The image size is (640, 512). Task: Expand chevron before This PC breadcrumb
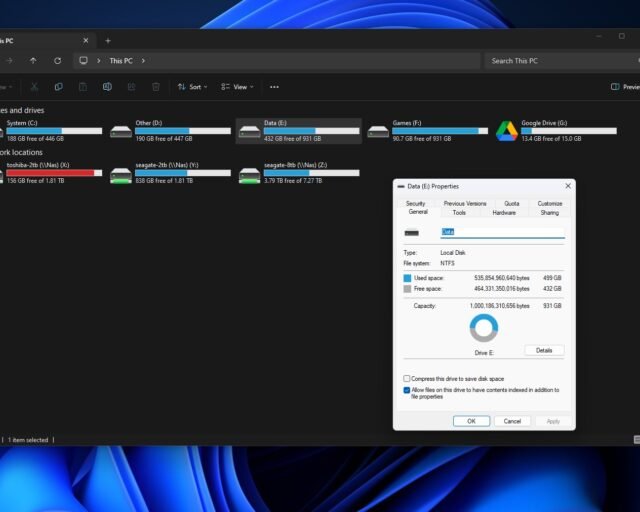pyautogui.click(x=99, y=61)
